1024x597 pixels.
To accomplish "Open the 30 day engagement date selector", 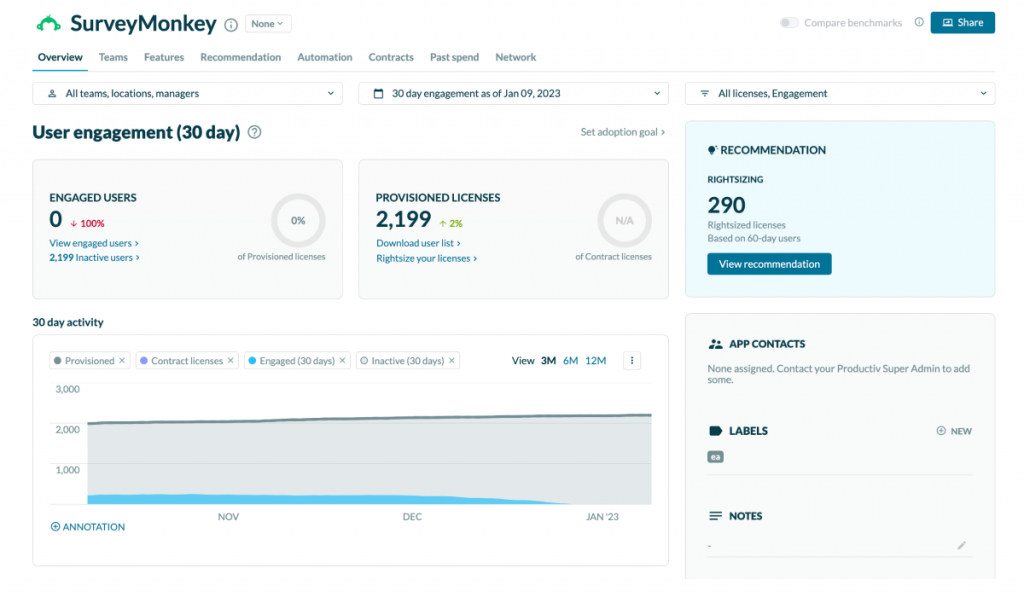I will (514, 92).
